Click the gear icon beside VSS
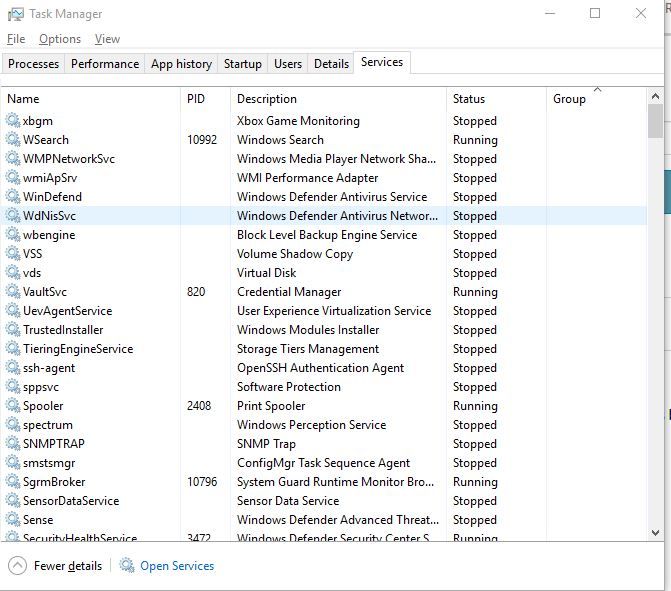 tap(13, 253)
